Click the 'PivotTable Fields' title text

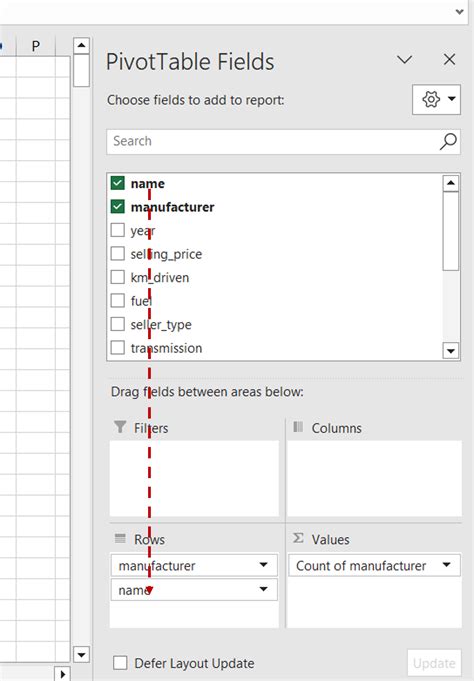tap(190, 61)
